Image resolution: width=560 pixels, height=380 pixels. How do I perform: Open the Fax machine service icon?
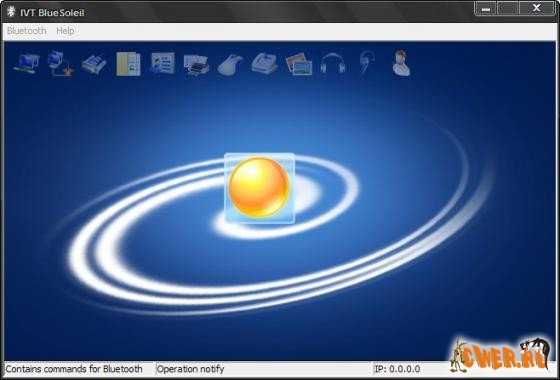(265, 64)
